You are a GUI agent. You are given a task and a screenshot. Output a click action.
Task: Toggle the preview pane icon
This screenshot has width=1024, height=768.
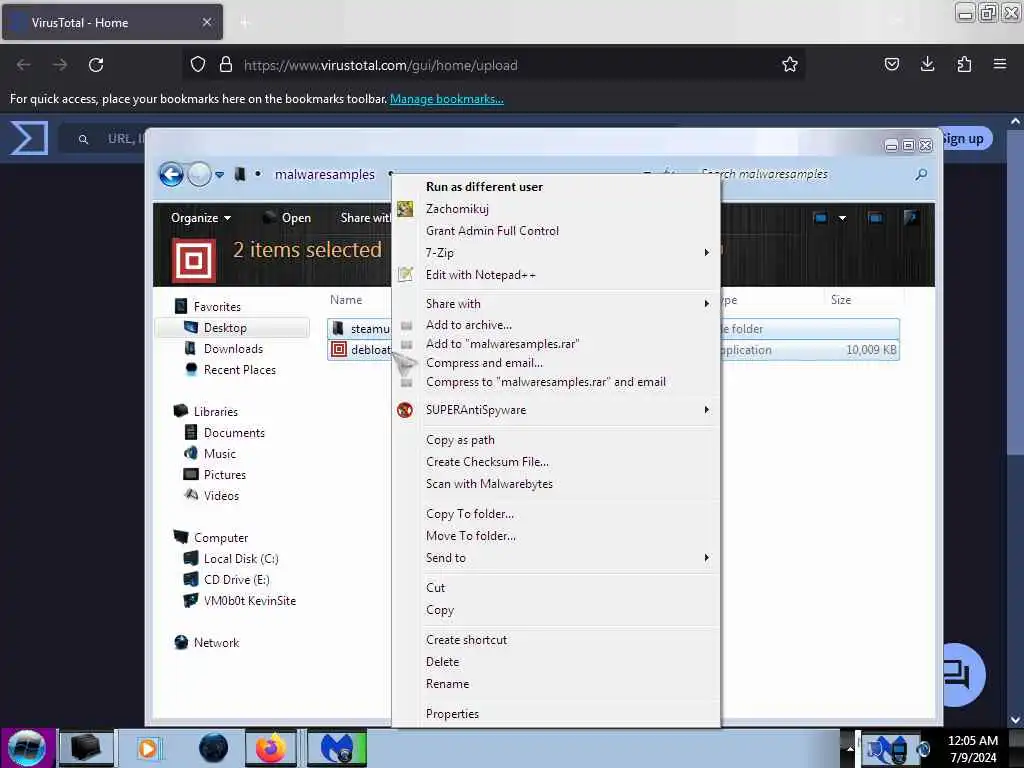(x=875, y=218)
